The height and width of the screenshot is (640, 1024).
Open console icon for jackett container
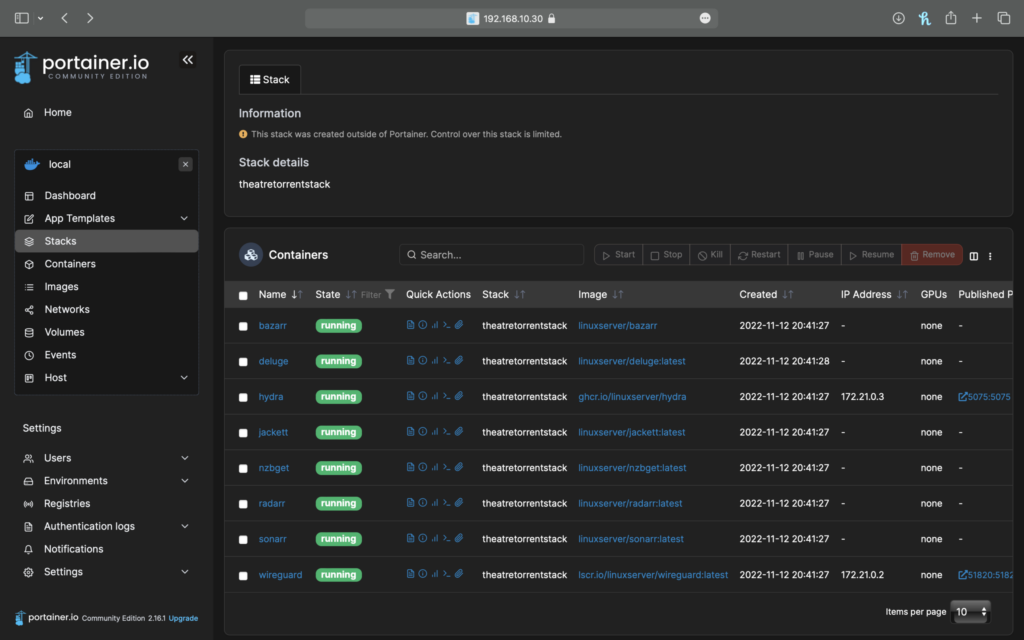pyautogui.click(x=447, y=432)
